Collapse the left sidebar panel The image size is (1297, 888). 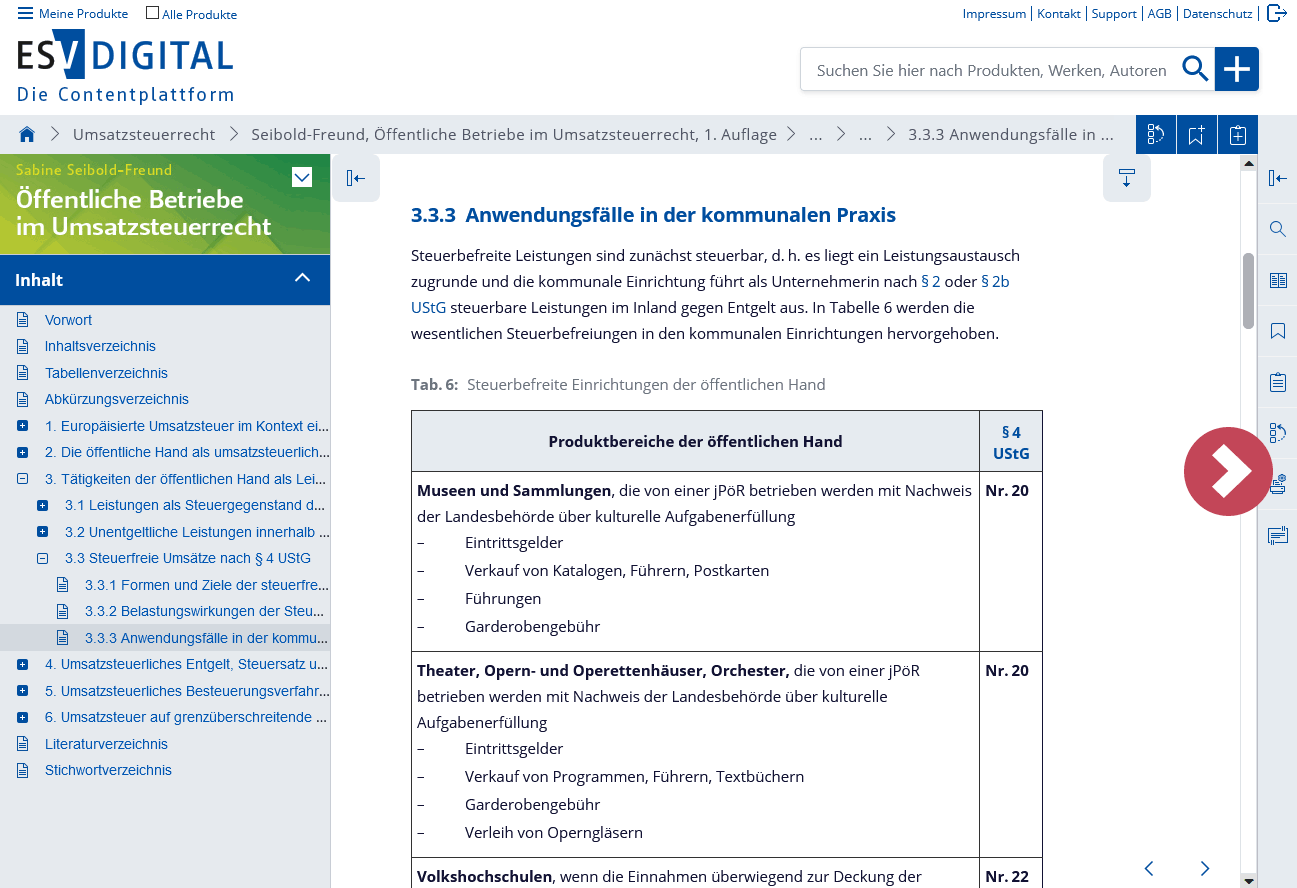point(356,178)
